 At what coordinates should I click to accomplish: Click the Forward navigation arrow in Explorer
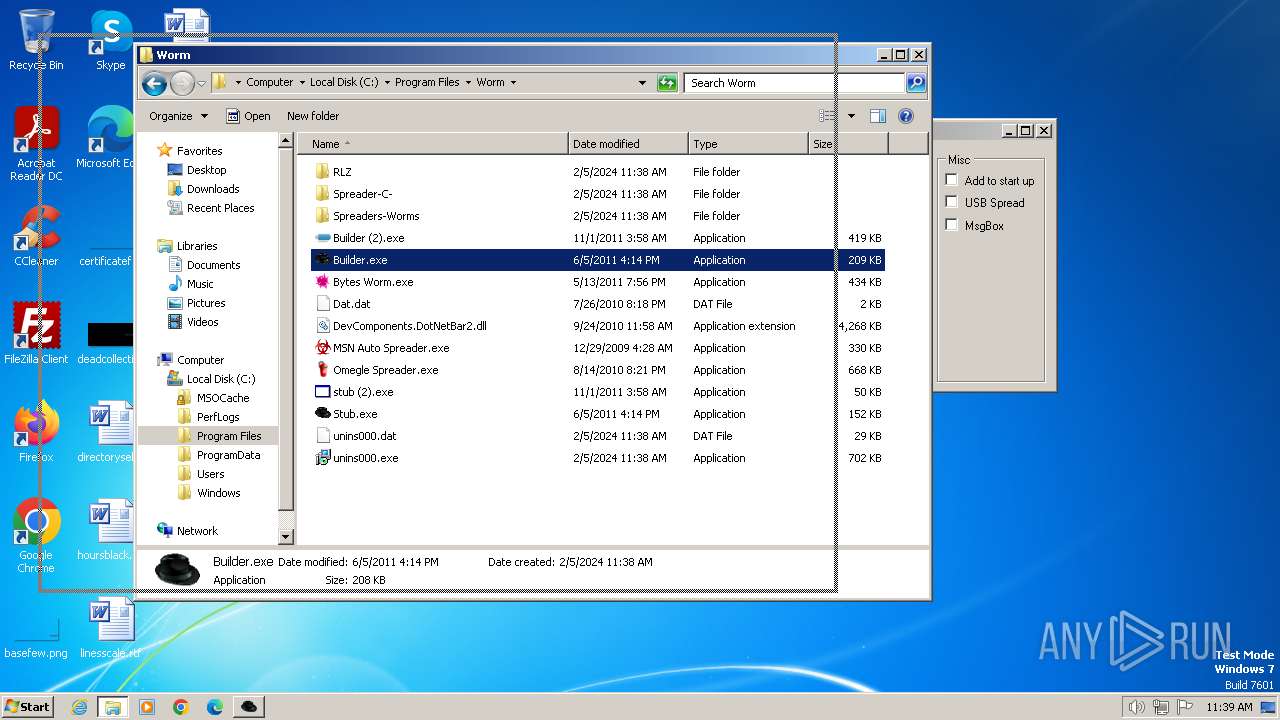click(x=182, y=83)
